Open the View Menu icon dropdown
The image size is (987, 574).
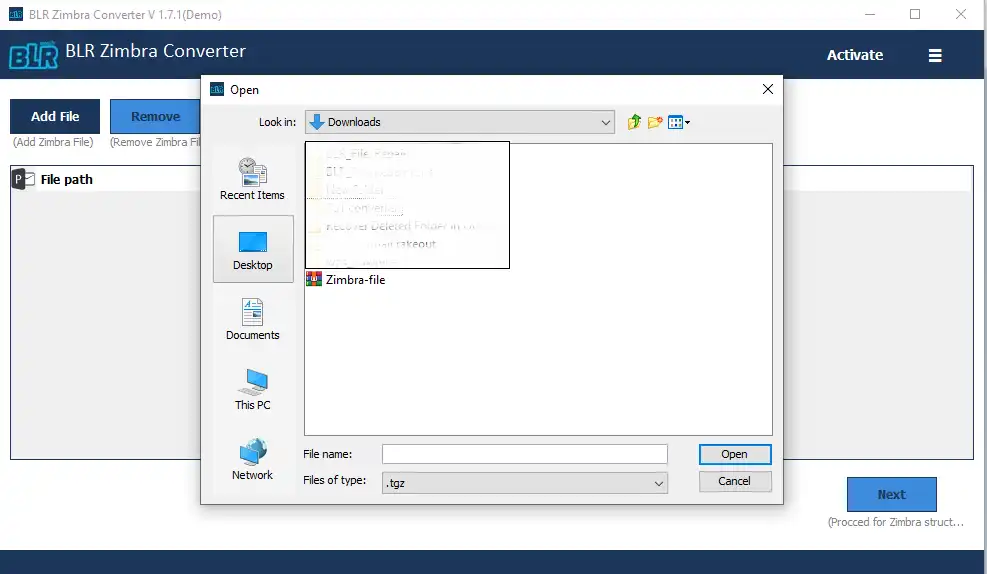(x=679, y=122)
